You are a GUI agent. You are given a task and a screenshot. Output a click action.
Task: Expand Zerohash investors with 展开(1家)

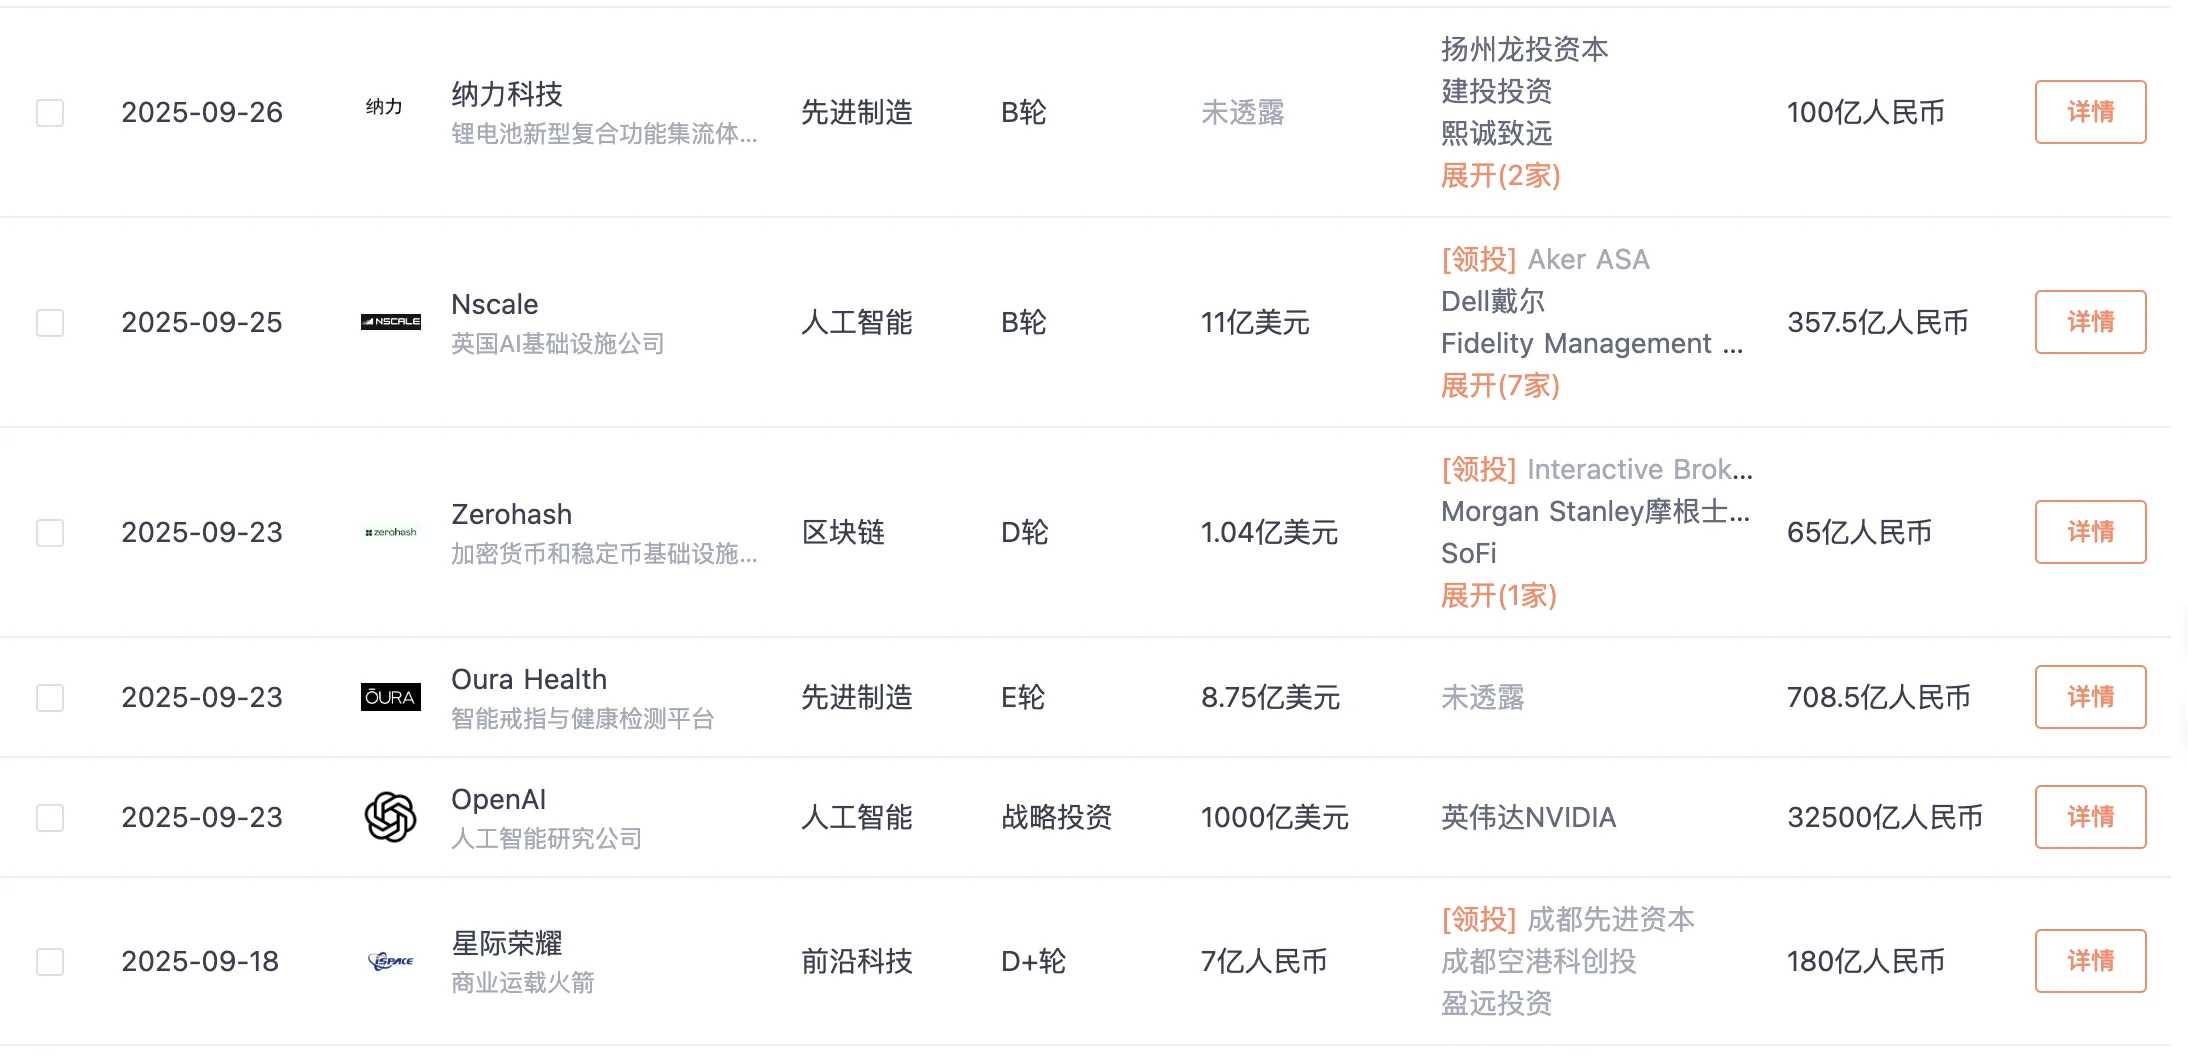(x=1498, y=596)
